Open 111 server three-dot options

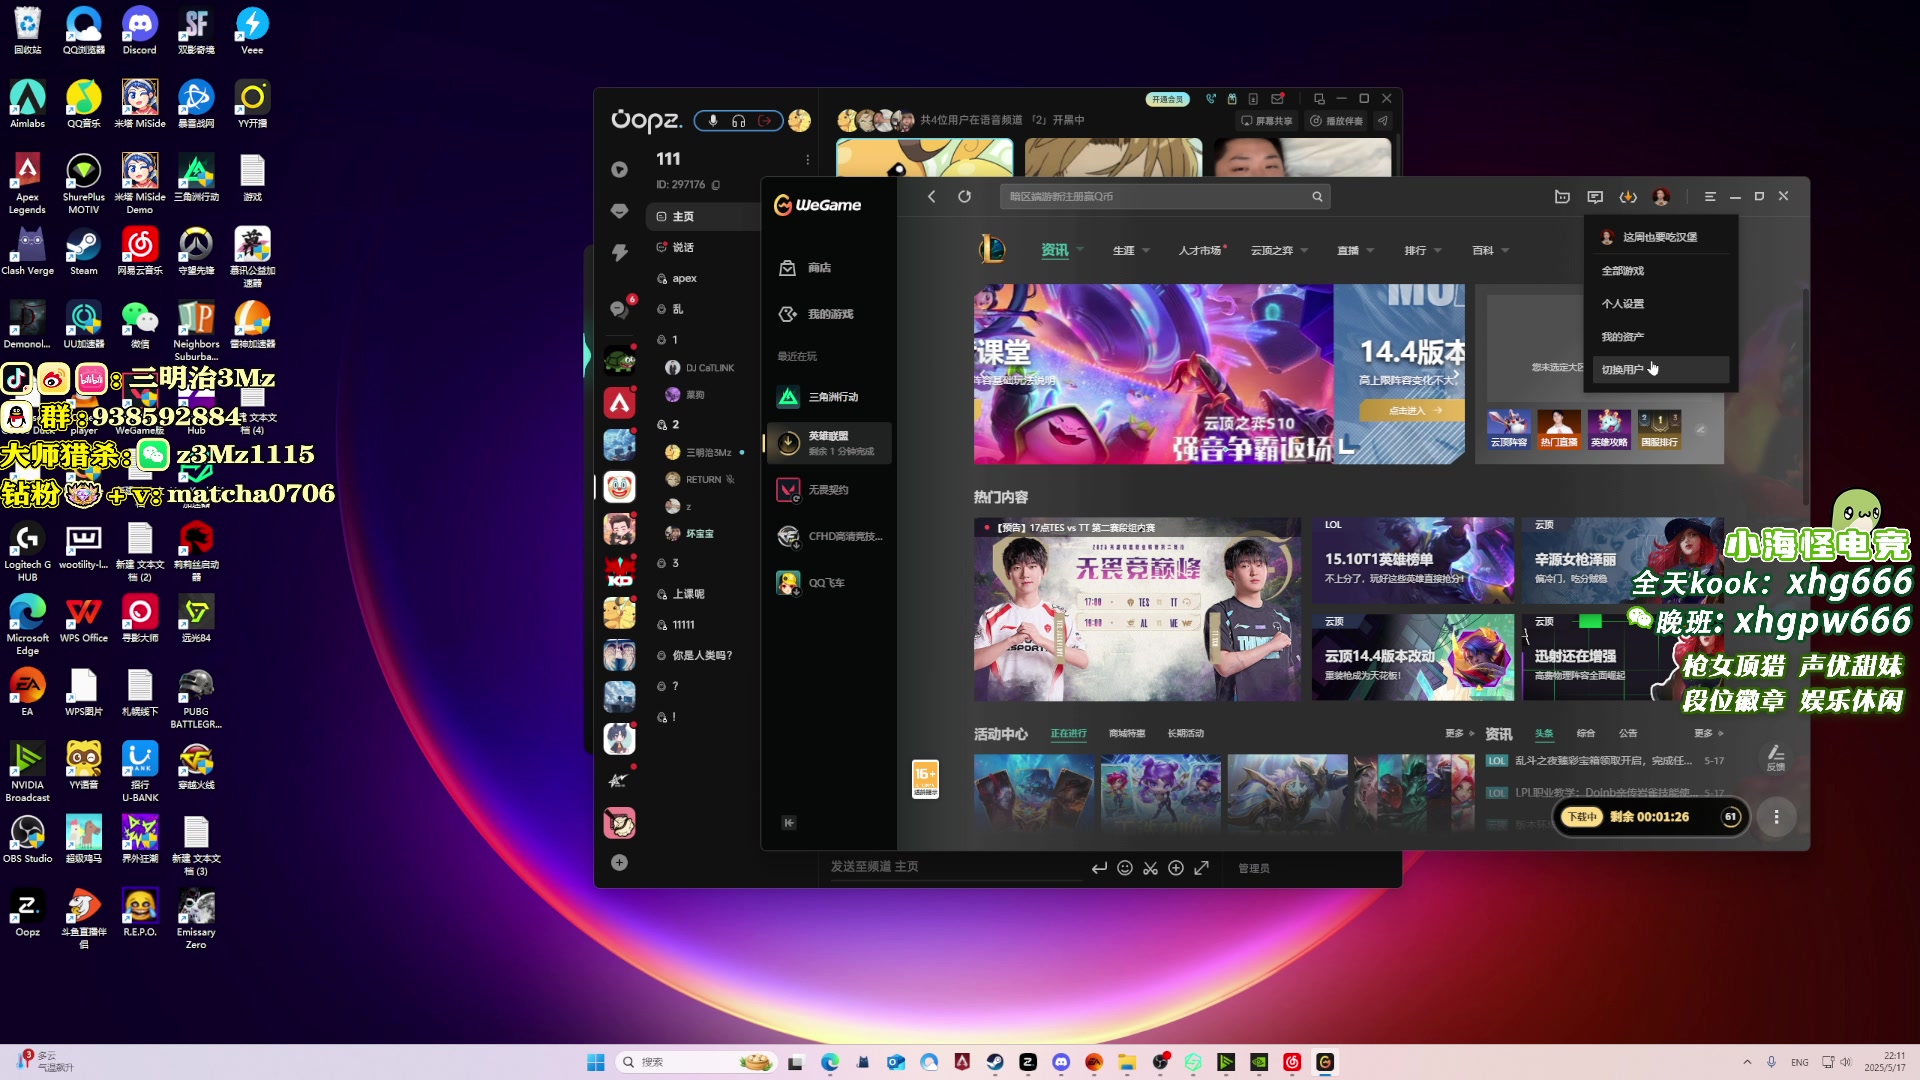808,160
